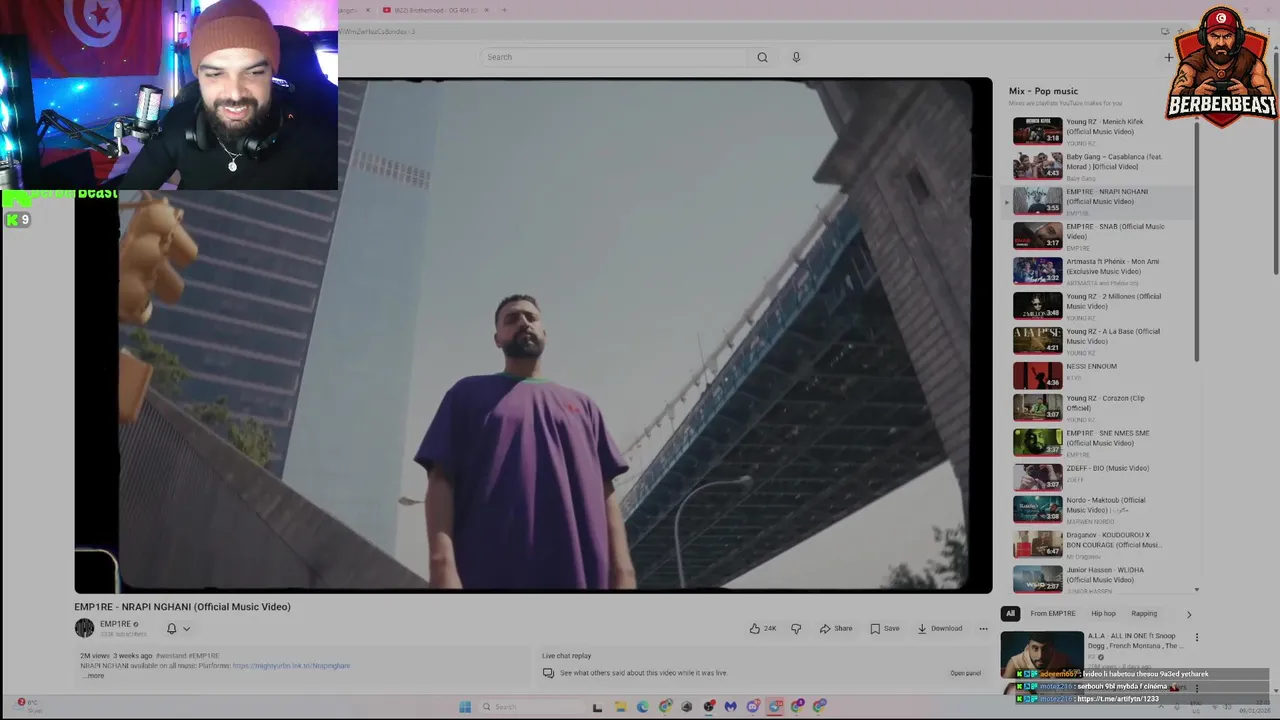Select Draganov - KOUDOUROU X BON COURAGE
1280x720 pixels.
pos(1102,544)
